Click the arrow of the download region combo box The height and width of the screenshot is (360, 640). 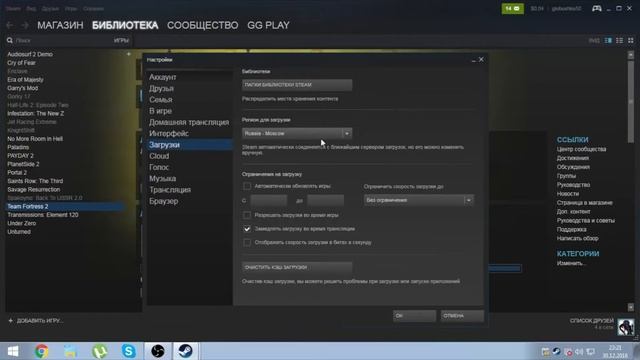tap(347, 133)
